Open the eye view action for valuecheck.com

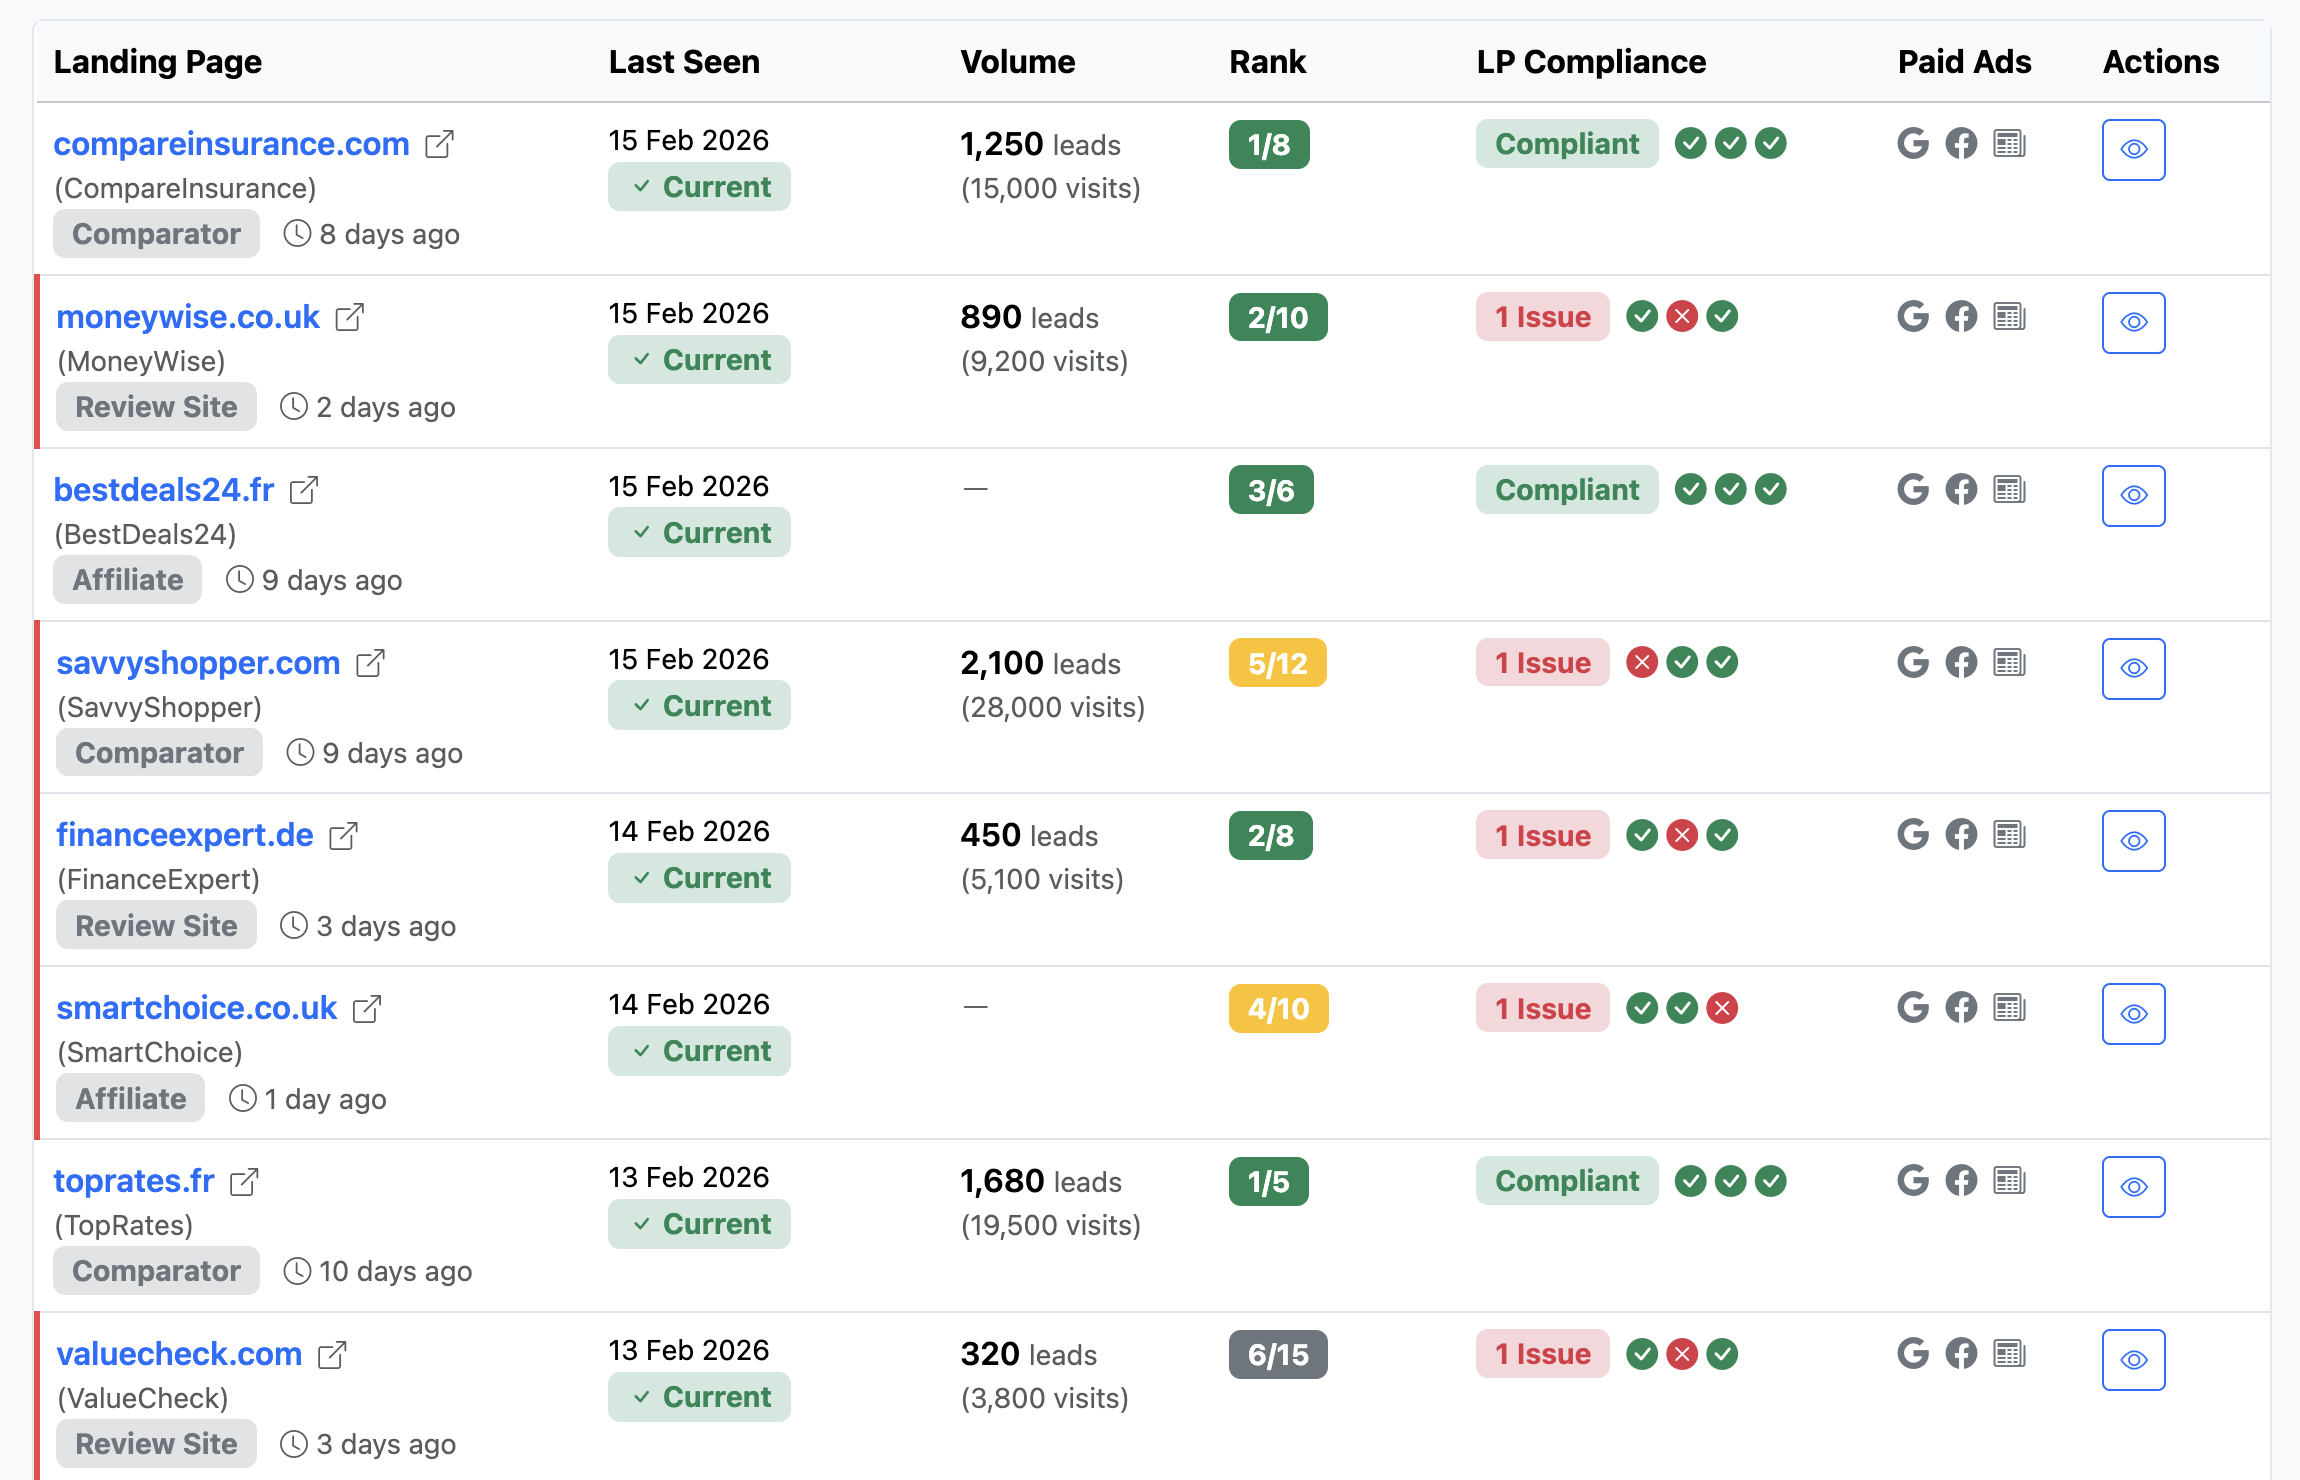point(2133,1359)
